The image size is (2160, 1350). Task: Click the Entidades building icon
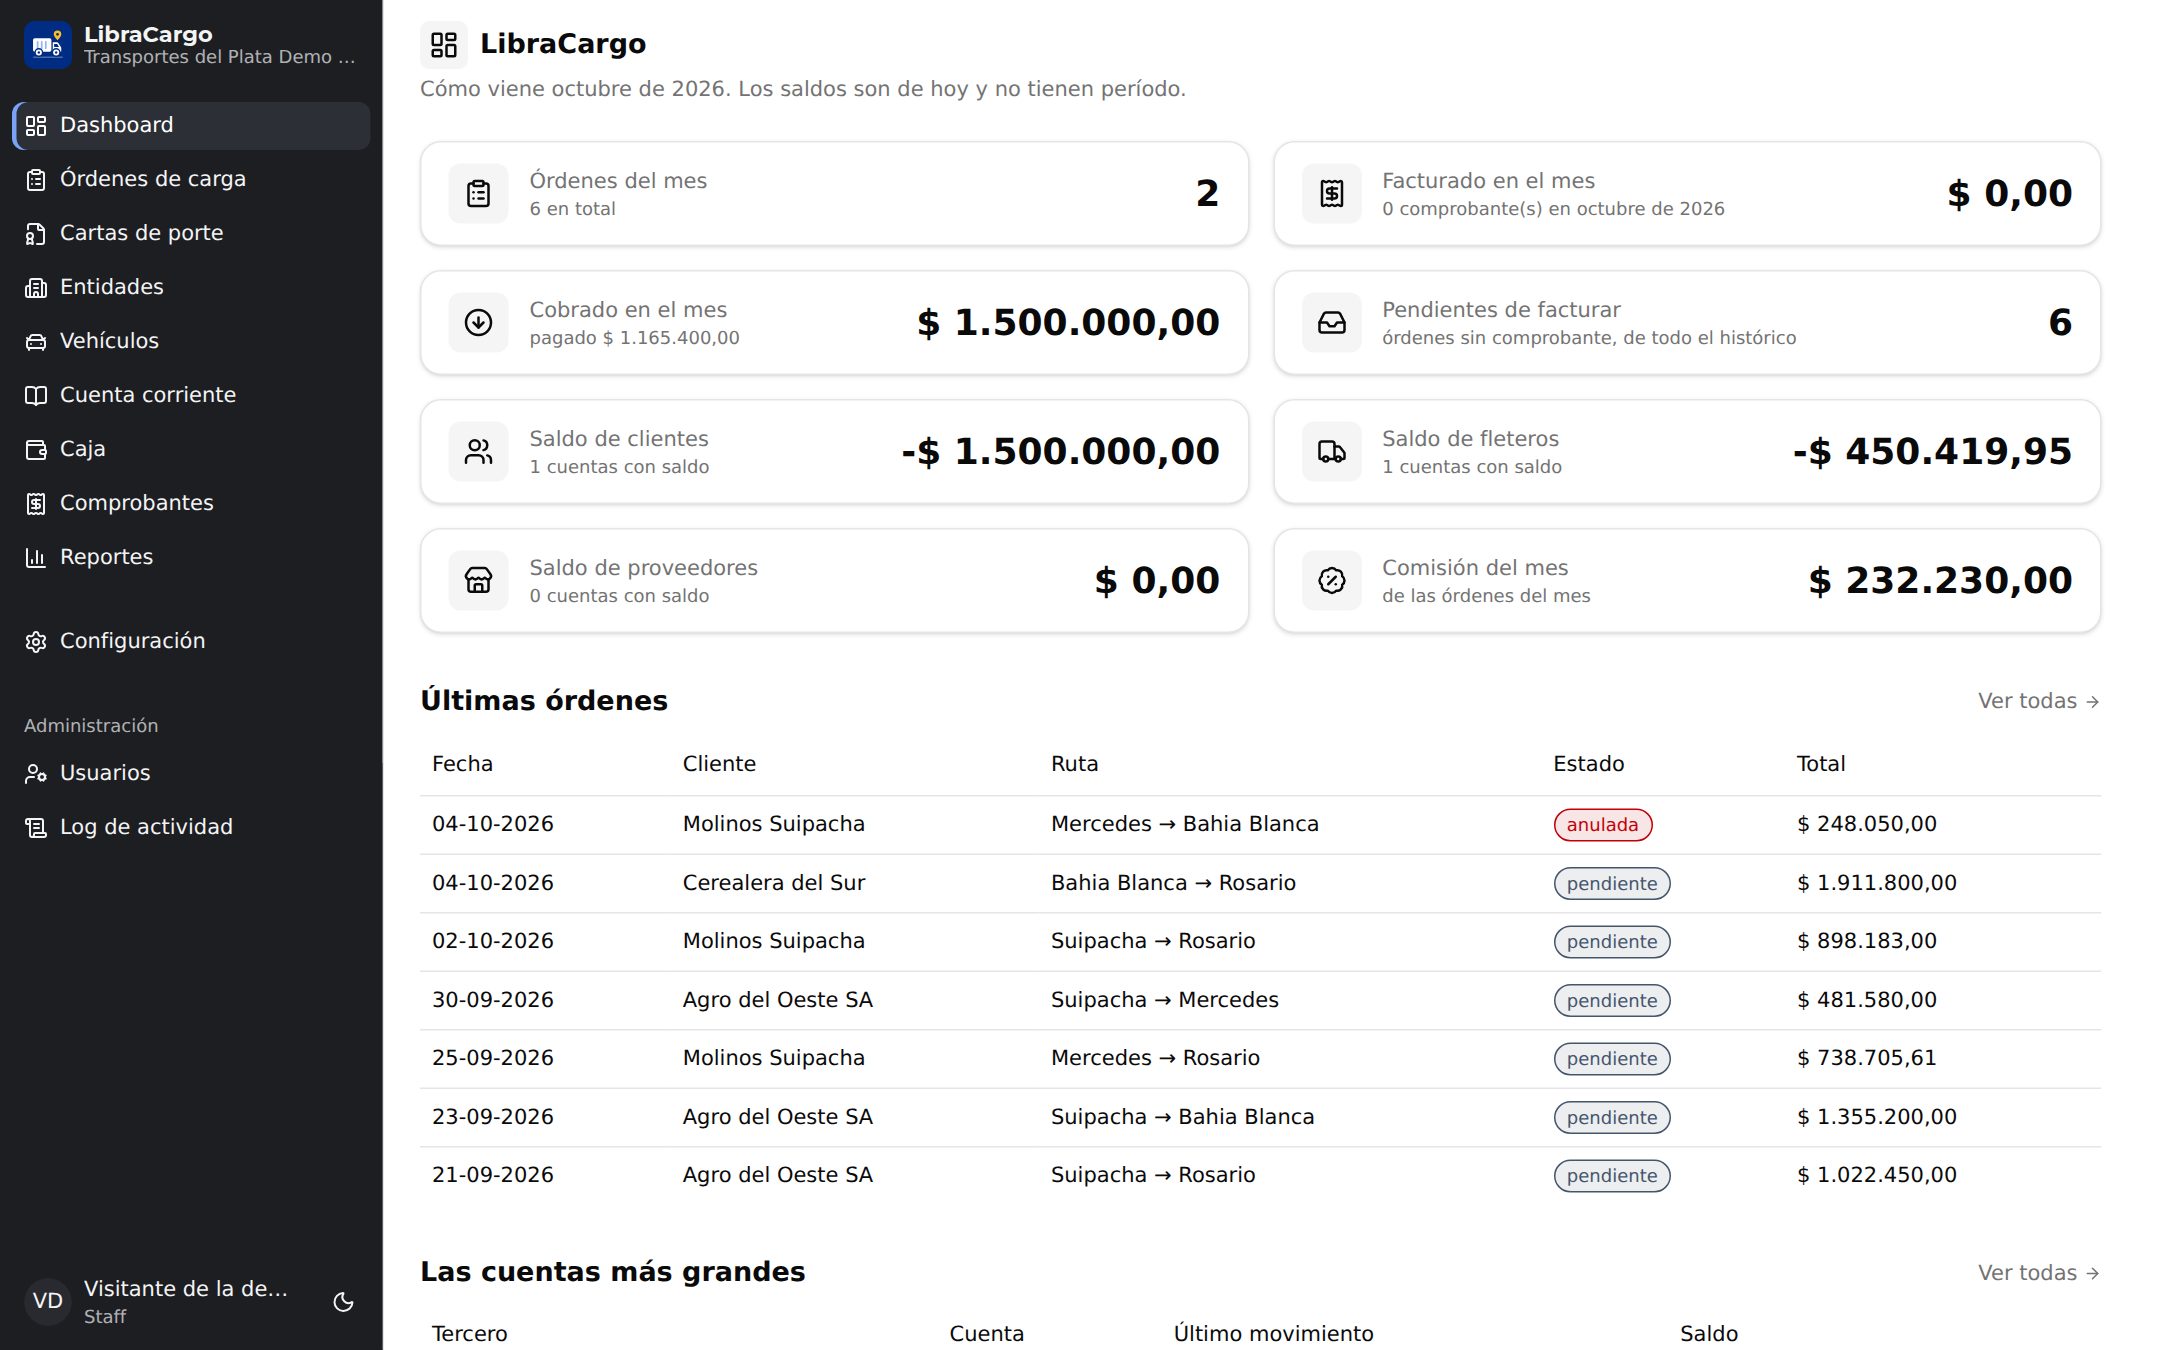36,288
